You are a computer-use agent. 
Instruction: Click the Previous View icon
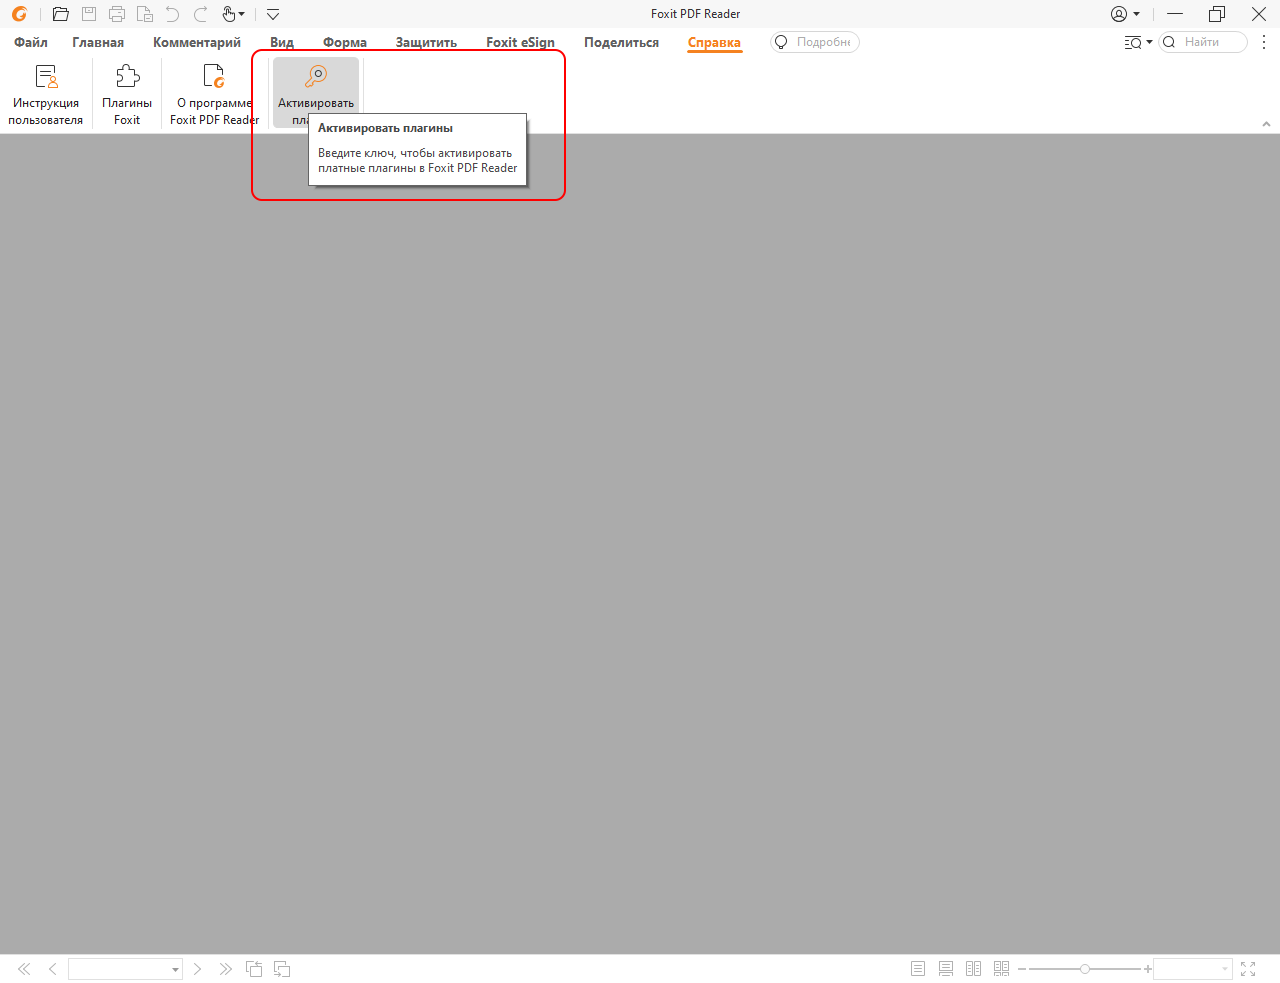[x=254, y=969]
